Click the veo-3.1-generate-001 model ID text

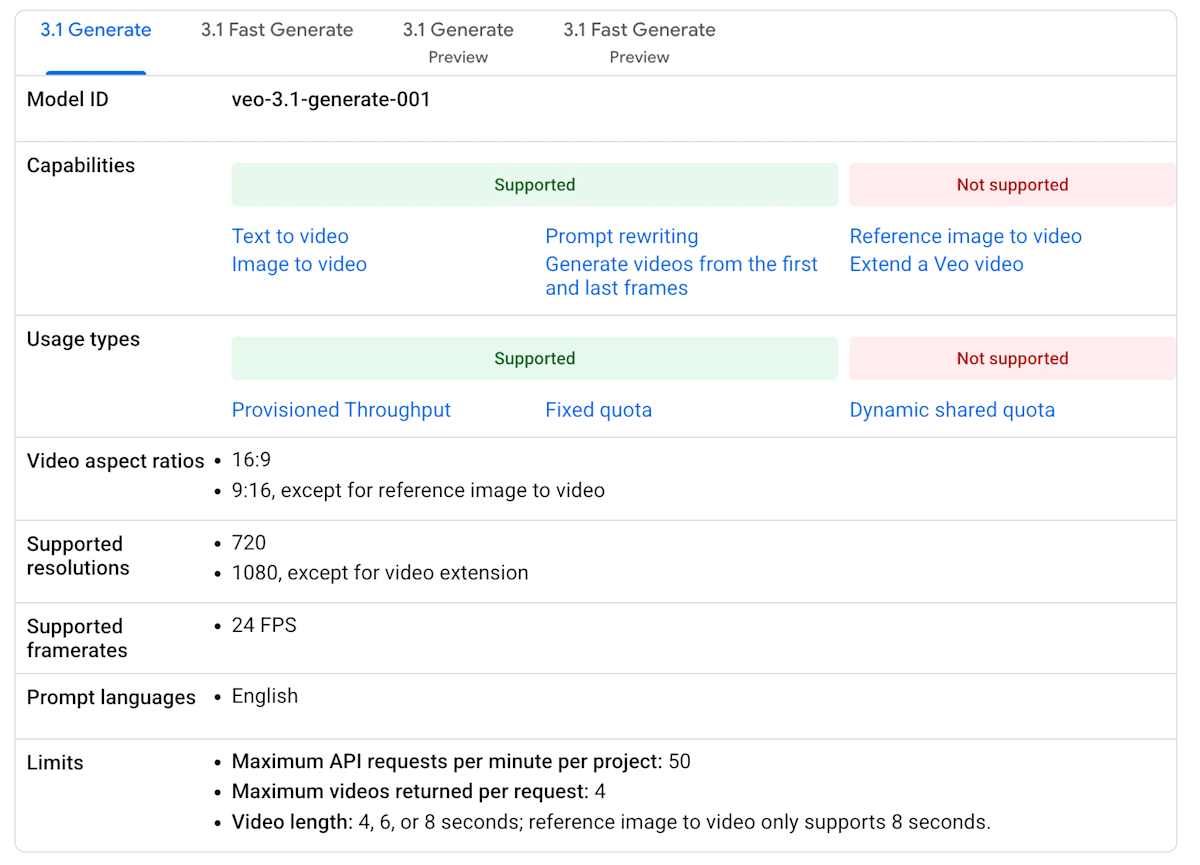coord(331,100)
